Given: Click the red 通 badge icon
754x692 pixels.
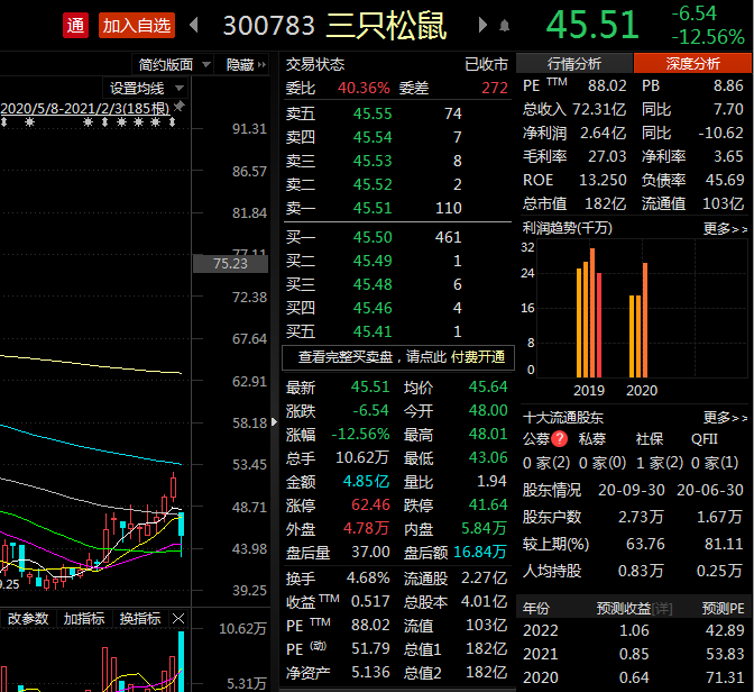Looking at the screenshot, I should pyautogui.click(x=75, y=25).
